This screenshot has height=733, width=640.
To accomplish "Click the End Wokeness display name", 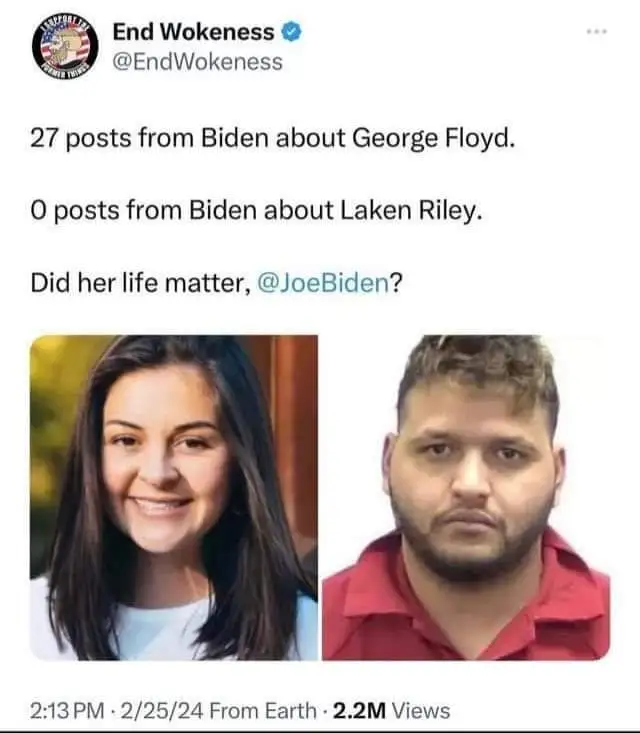I will tap(194, 32).
